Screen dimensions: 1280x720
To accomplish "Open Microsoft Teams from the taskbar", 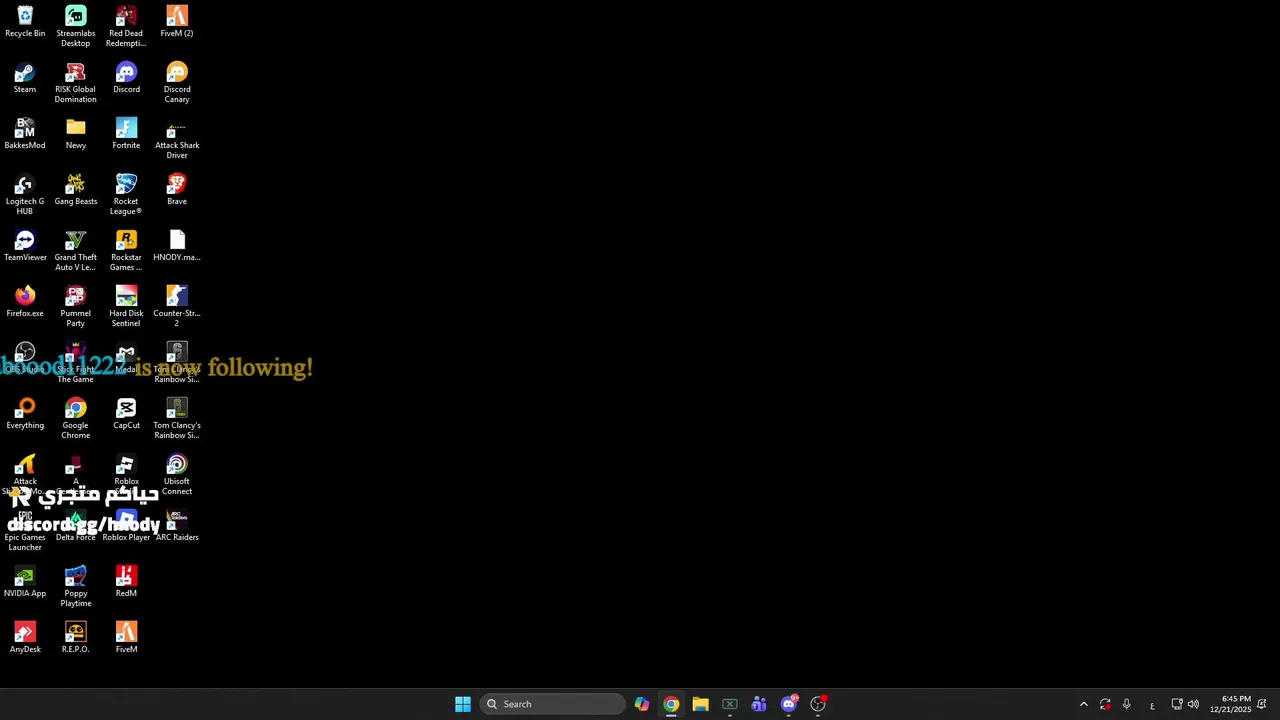I will 759,704.
